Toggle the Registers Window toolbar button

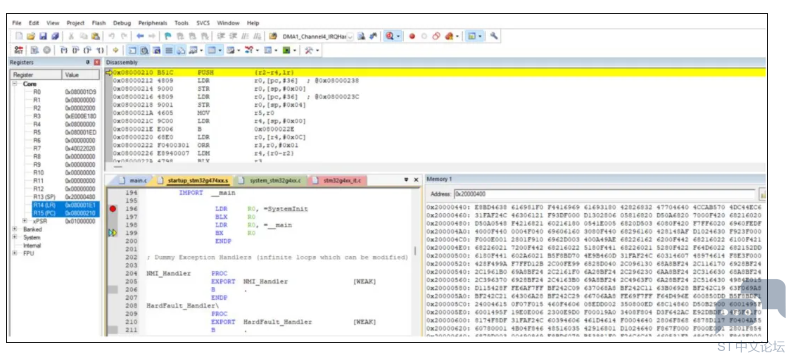pyautogui.click(x=169, y=50)
